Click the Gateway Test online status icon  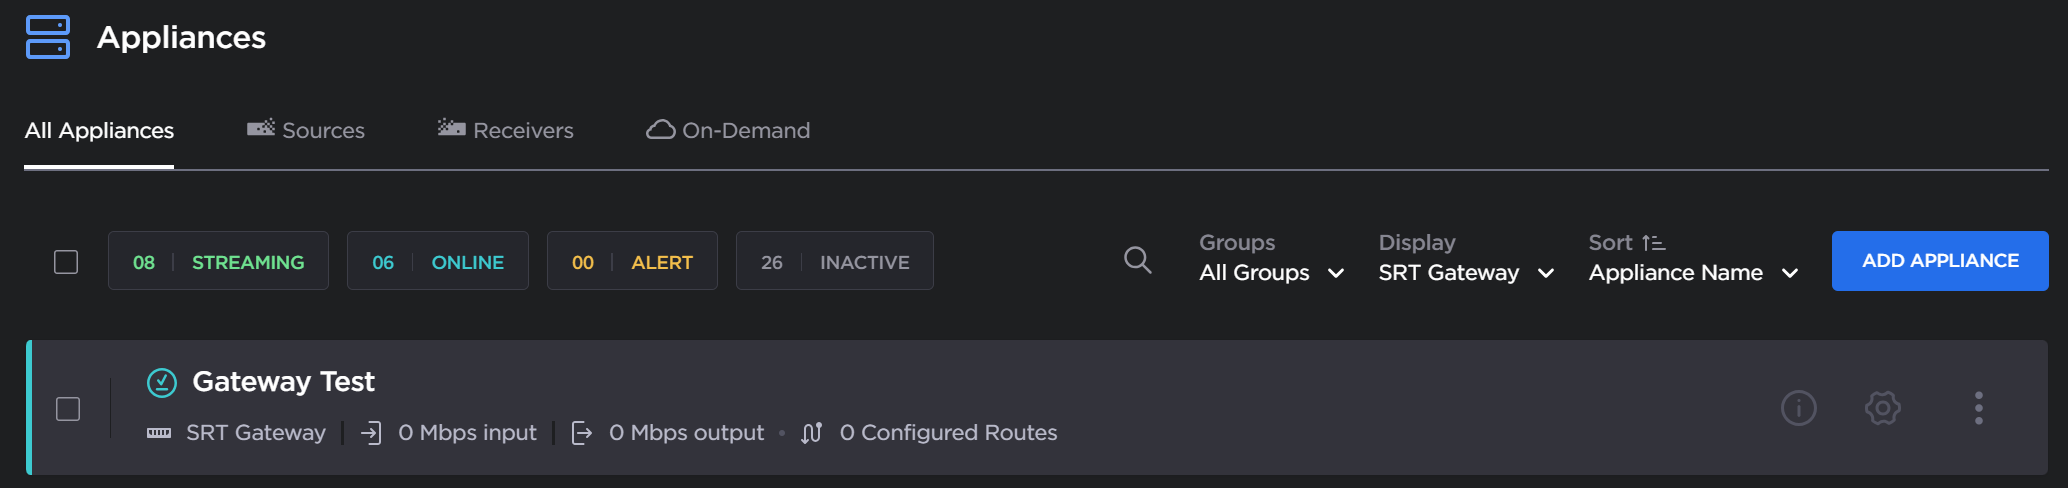162,382
